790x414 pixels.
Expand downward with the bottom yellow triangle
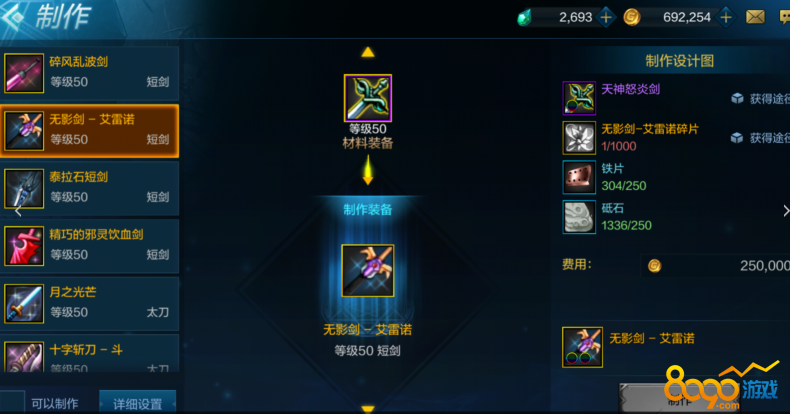pyautogui.click(x=368, y=409)
